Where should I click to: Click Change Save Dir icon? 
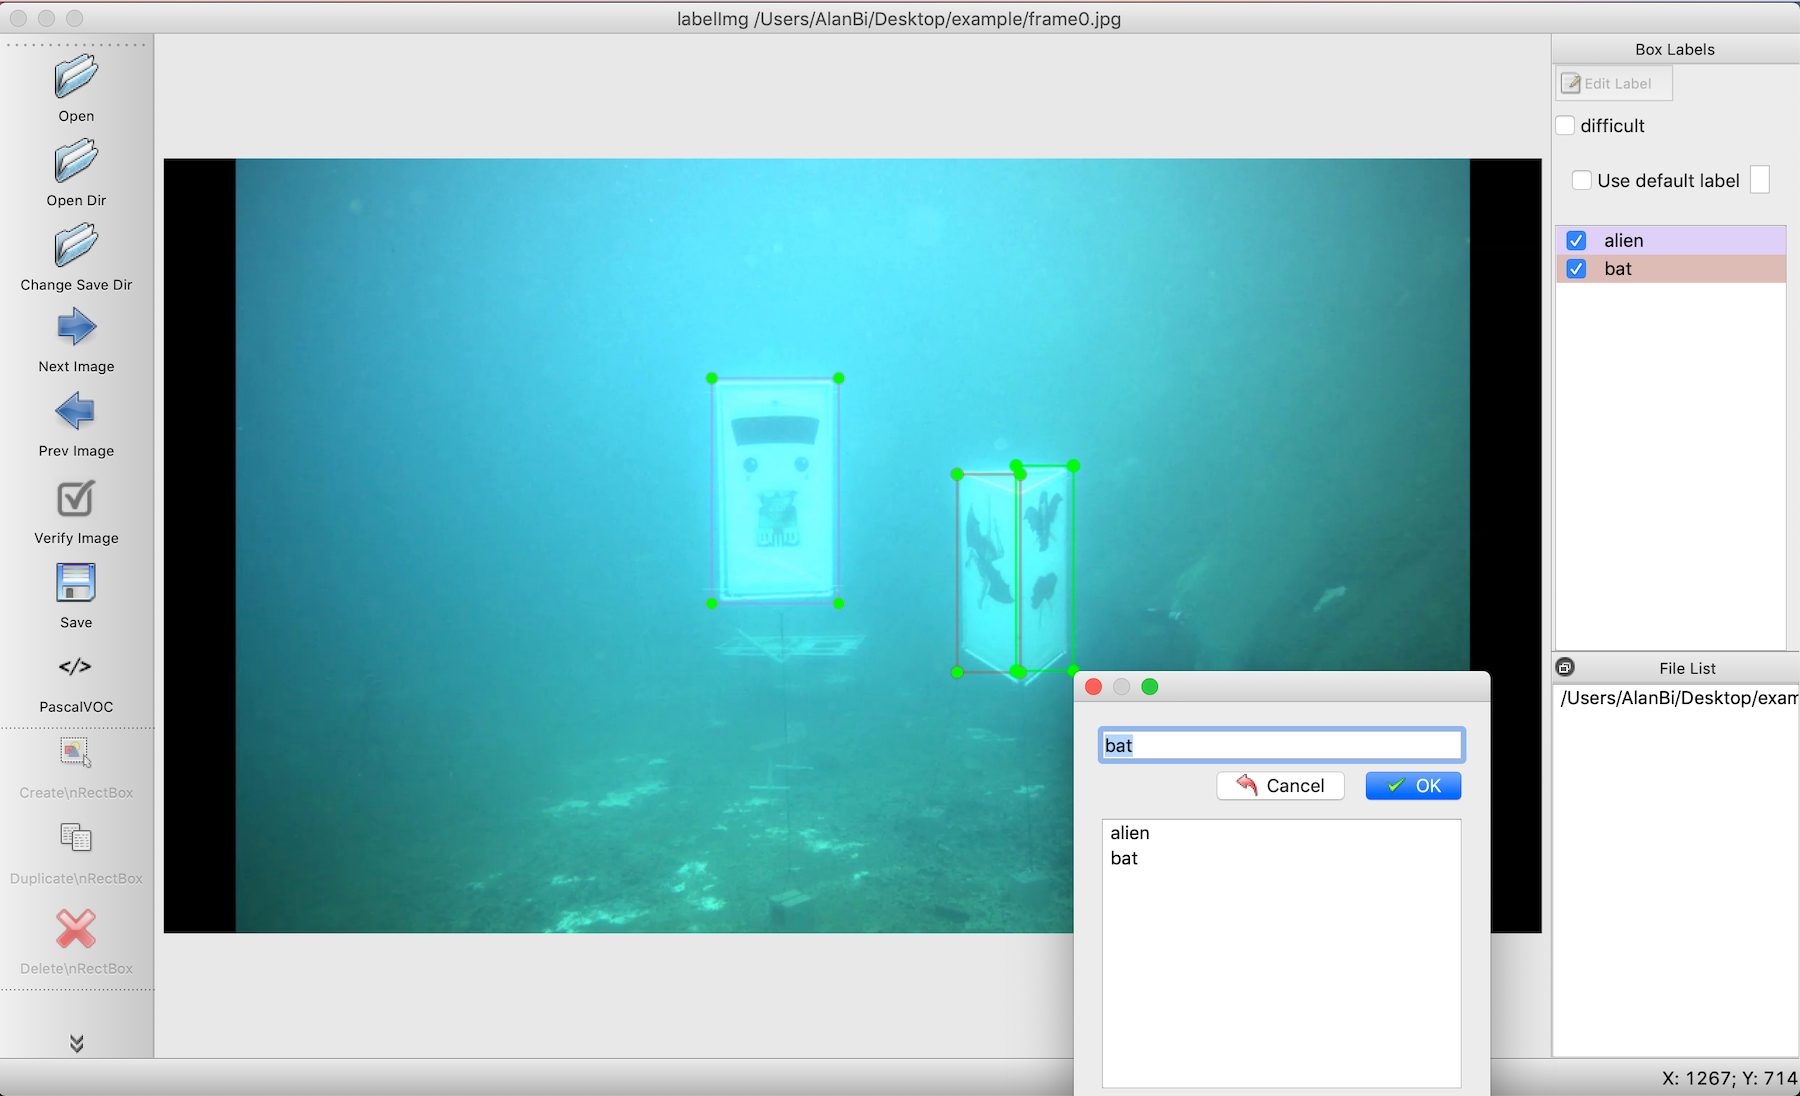point(76,245)
